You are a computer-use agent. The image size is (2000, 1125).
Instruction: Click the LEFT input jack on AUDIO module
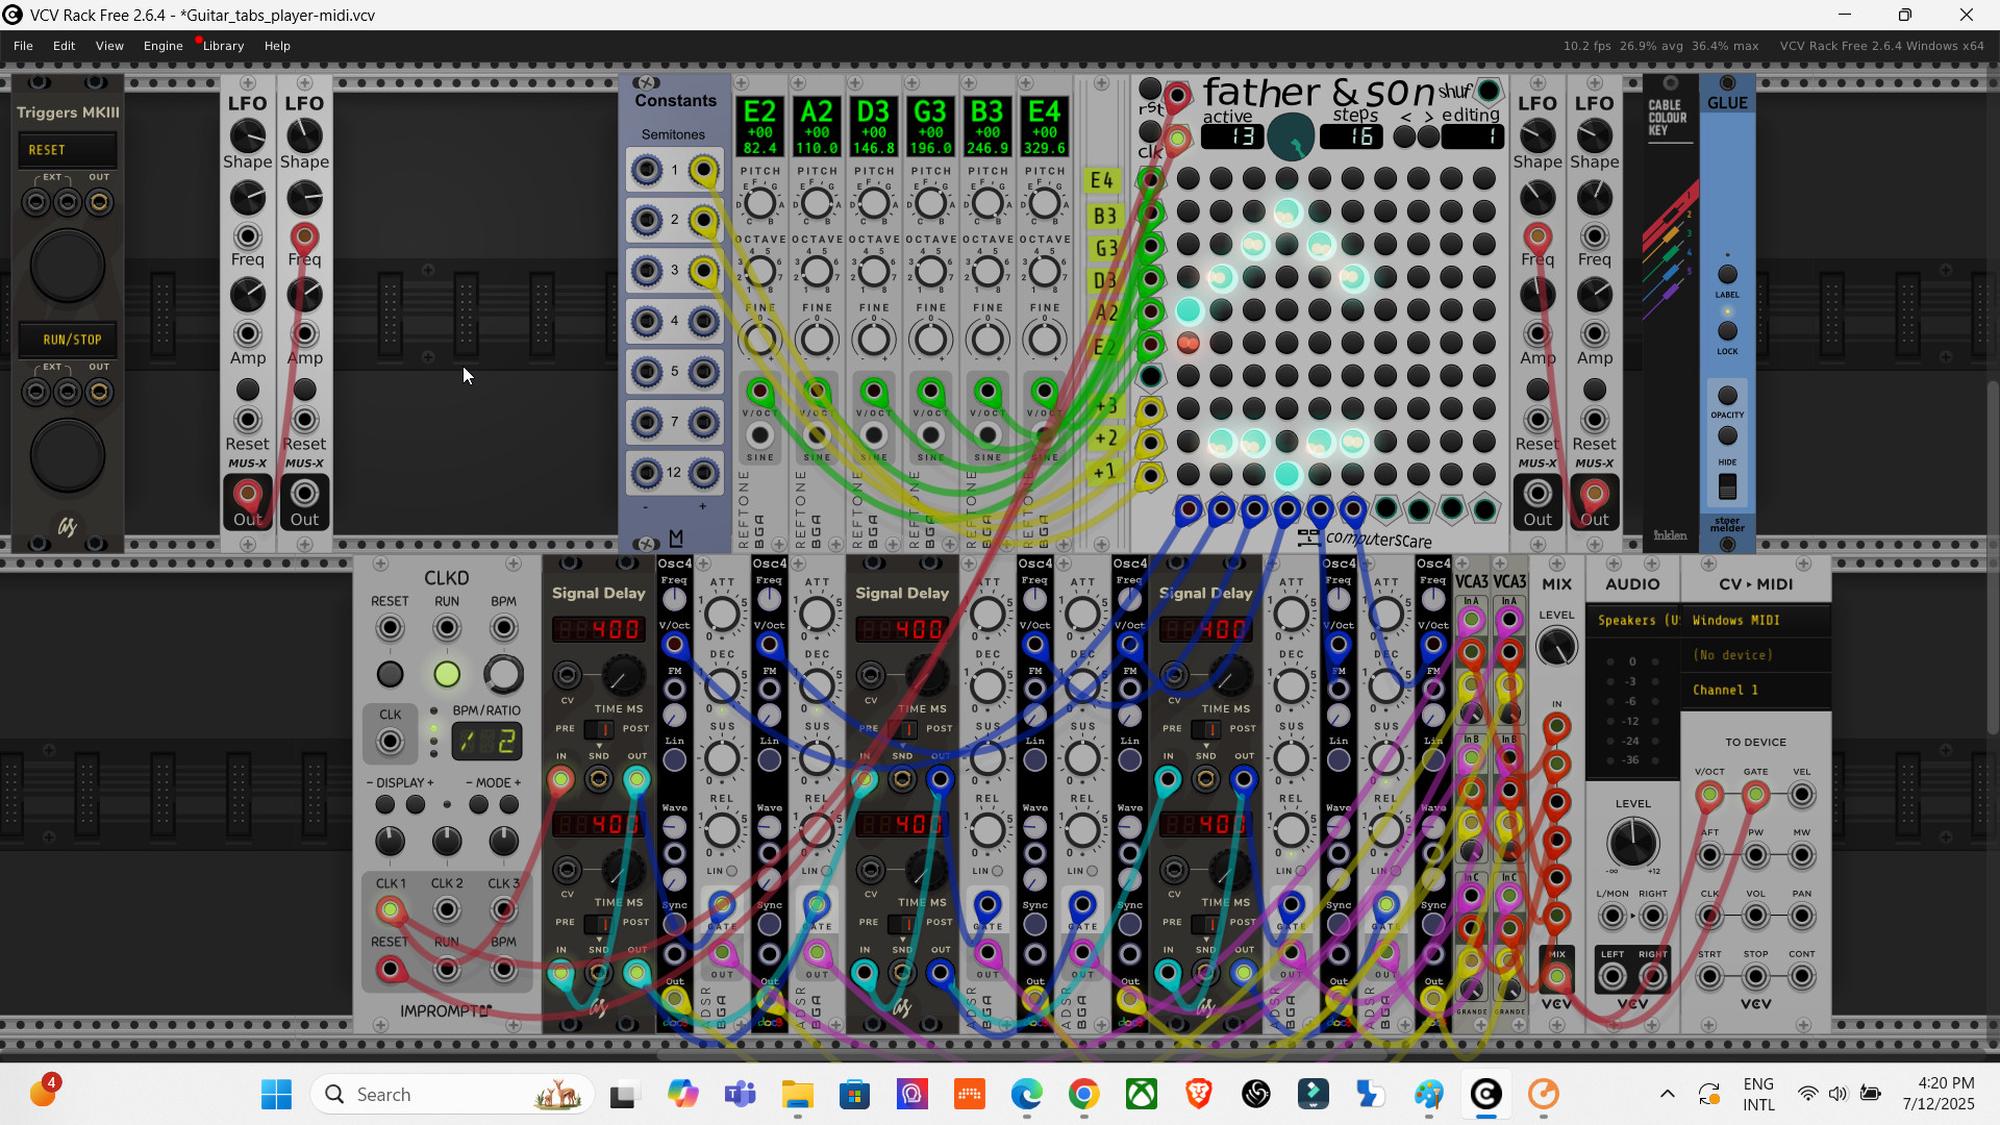tap(1612, 976)
